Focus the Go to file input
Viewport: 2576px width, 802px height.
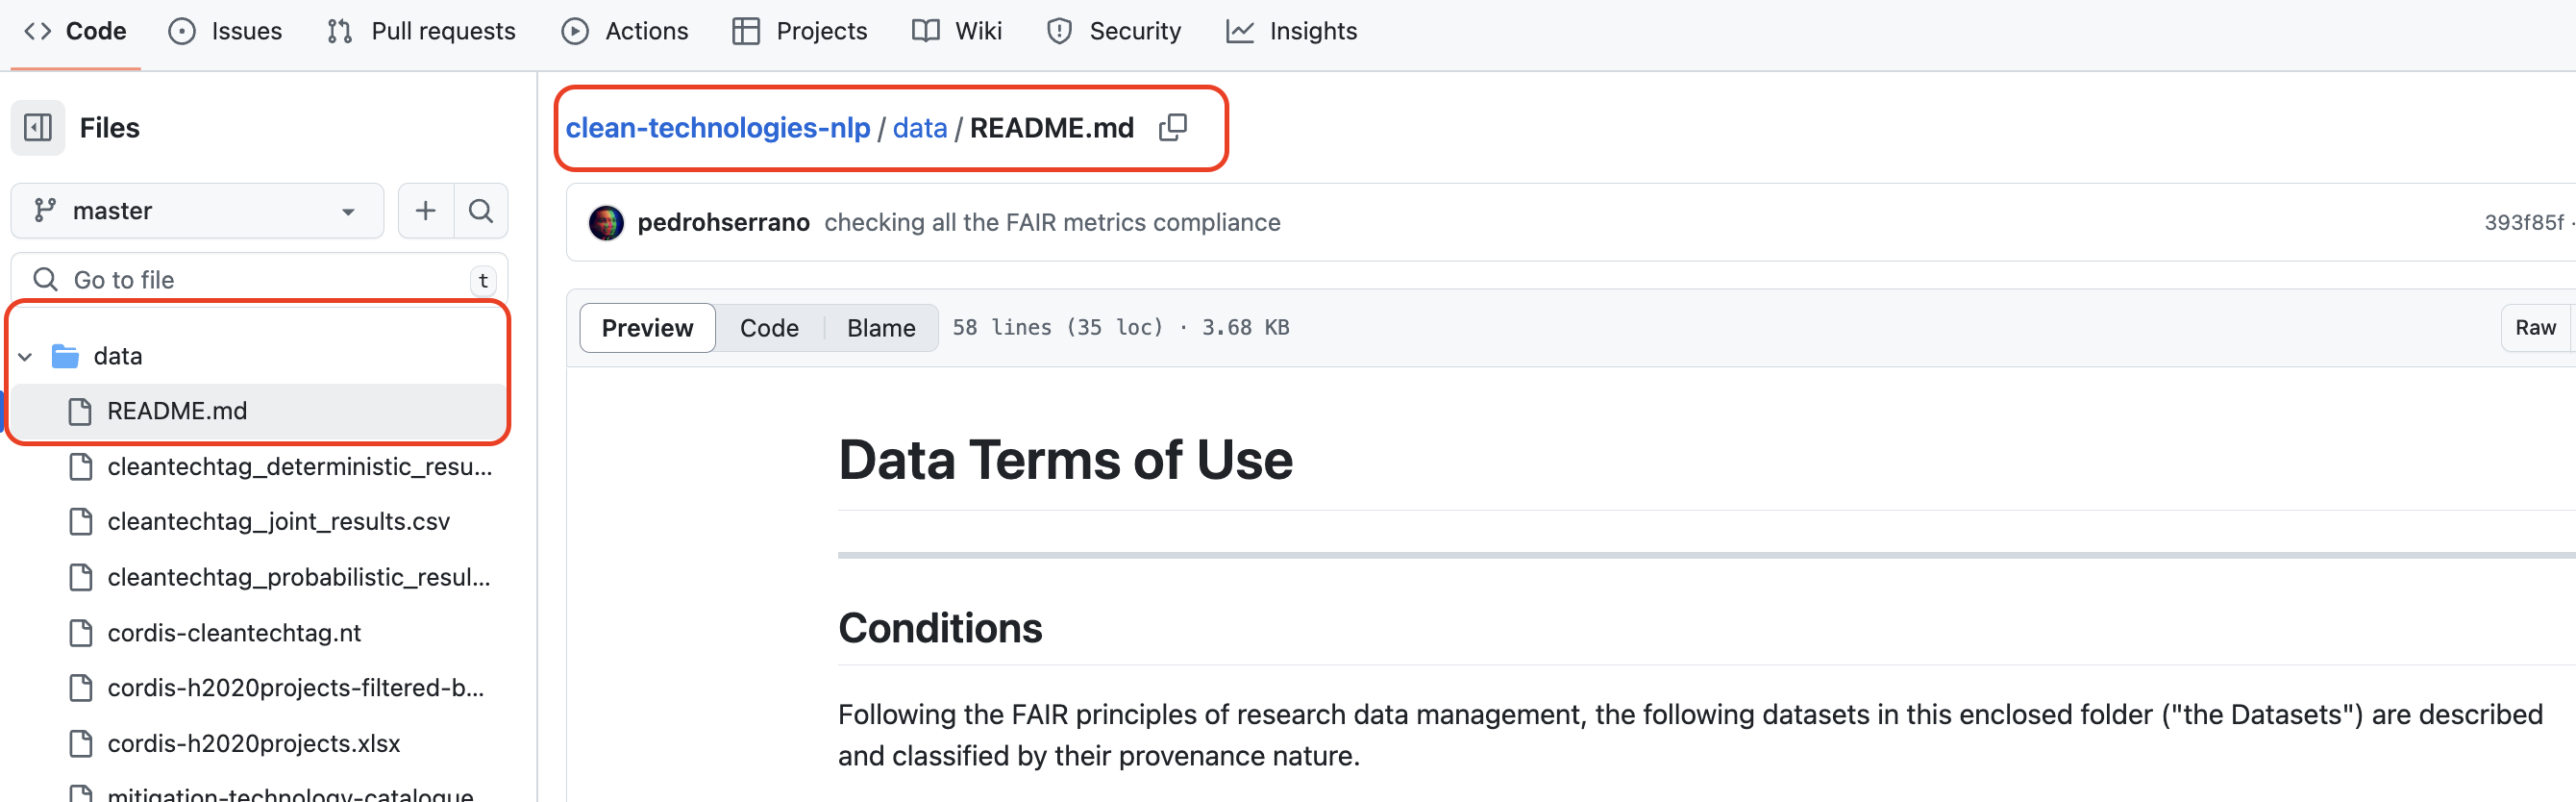(259, 280)
